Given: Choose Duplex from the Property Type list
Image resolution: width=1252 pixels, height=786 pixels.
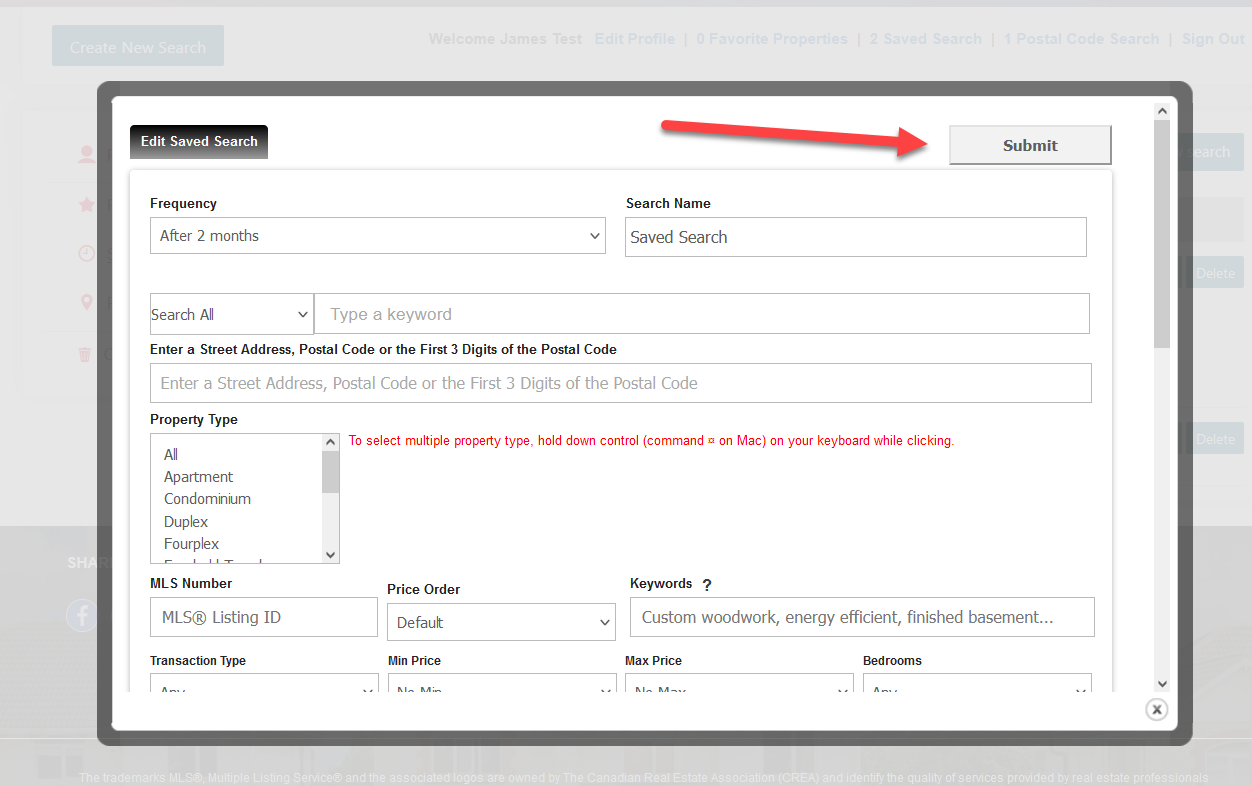Looking at the screenshot, I should coord(186,522).
